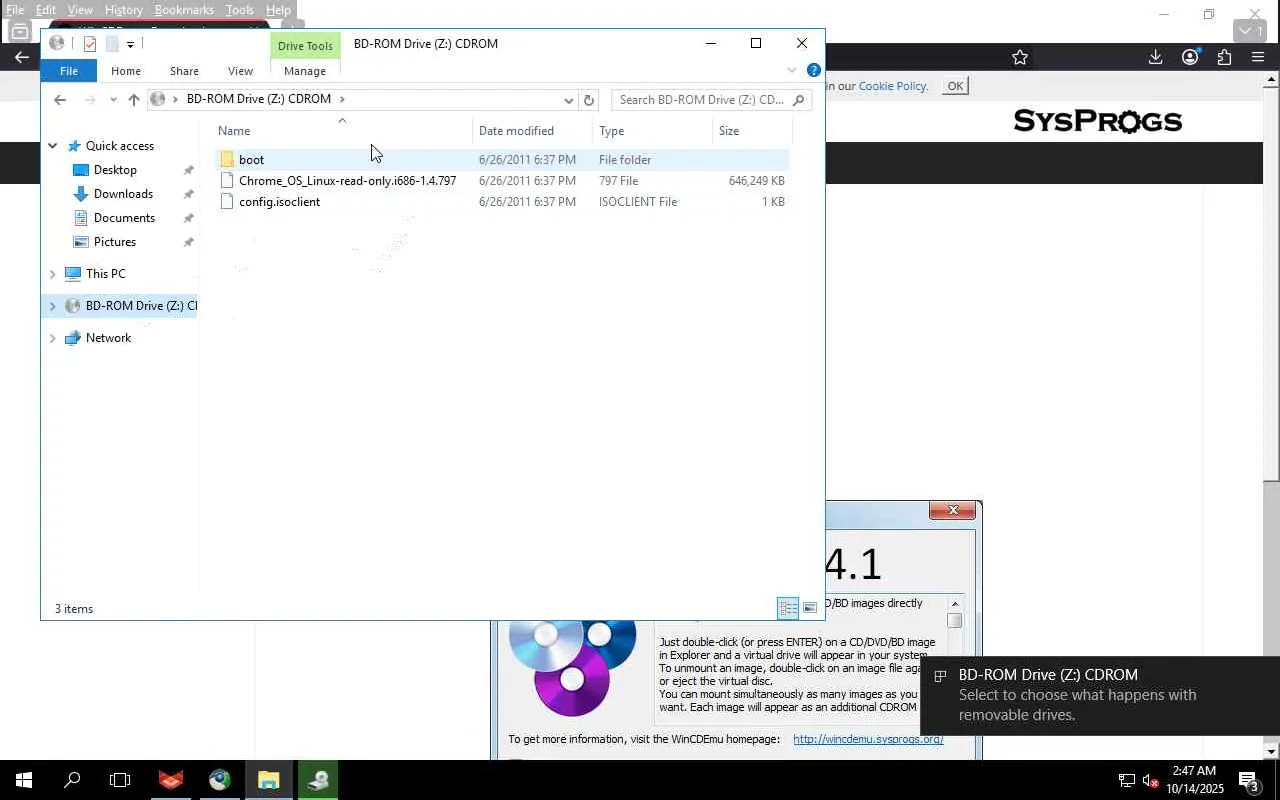Select BD-ROM Drive (Z:) in navigation pane
This screenshot has width=1280, height=800.
pos(130,306)
